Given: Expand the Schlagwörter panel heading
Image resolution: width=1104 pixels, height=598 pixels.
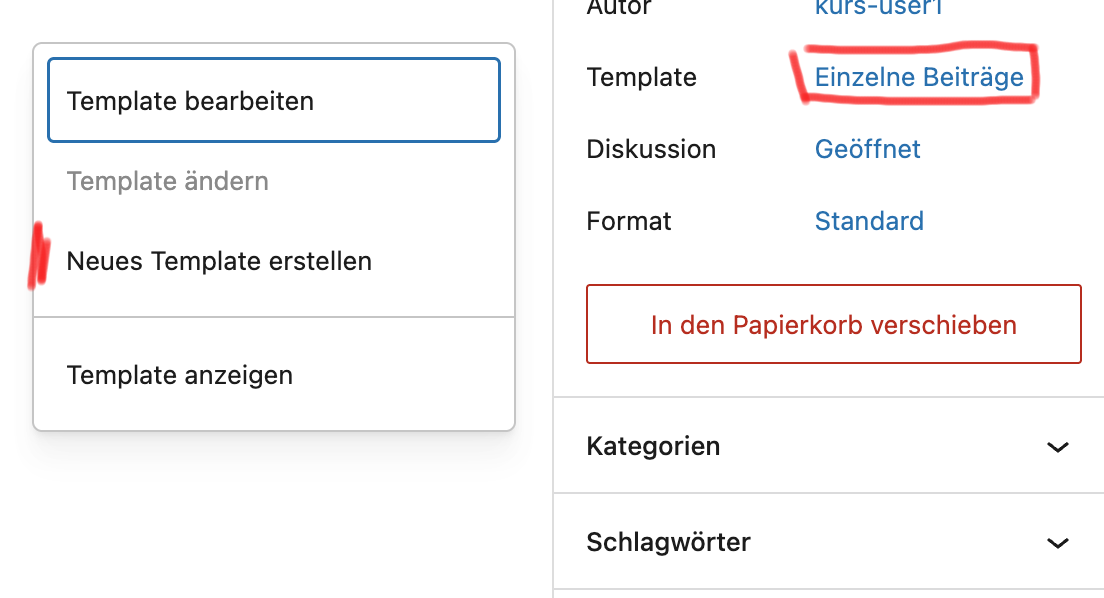Looking at the screenshot, I should tap(668, 542).
